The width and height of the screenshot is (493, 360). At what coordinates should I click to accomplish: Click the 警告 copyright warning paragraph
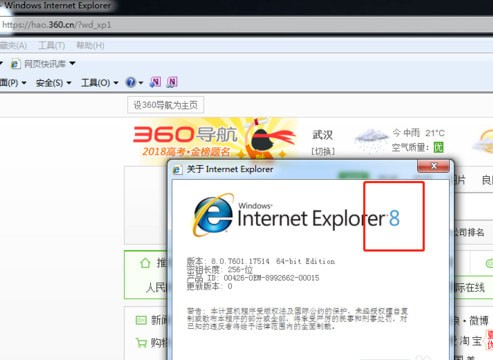pos(297,319)
